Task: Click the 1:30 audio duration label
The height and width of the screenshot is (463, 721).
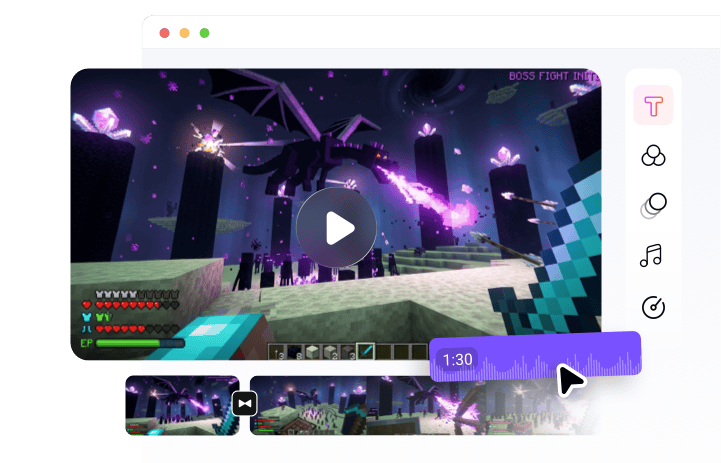Action: click(x=458, y=359)
